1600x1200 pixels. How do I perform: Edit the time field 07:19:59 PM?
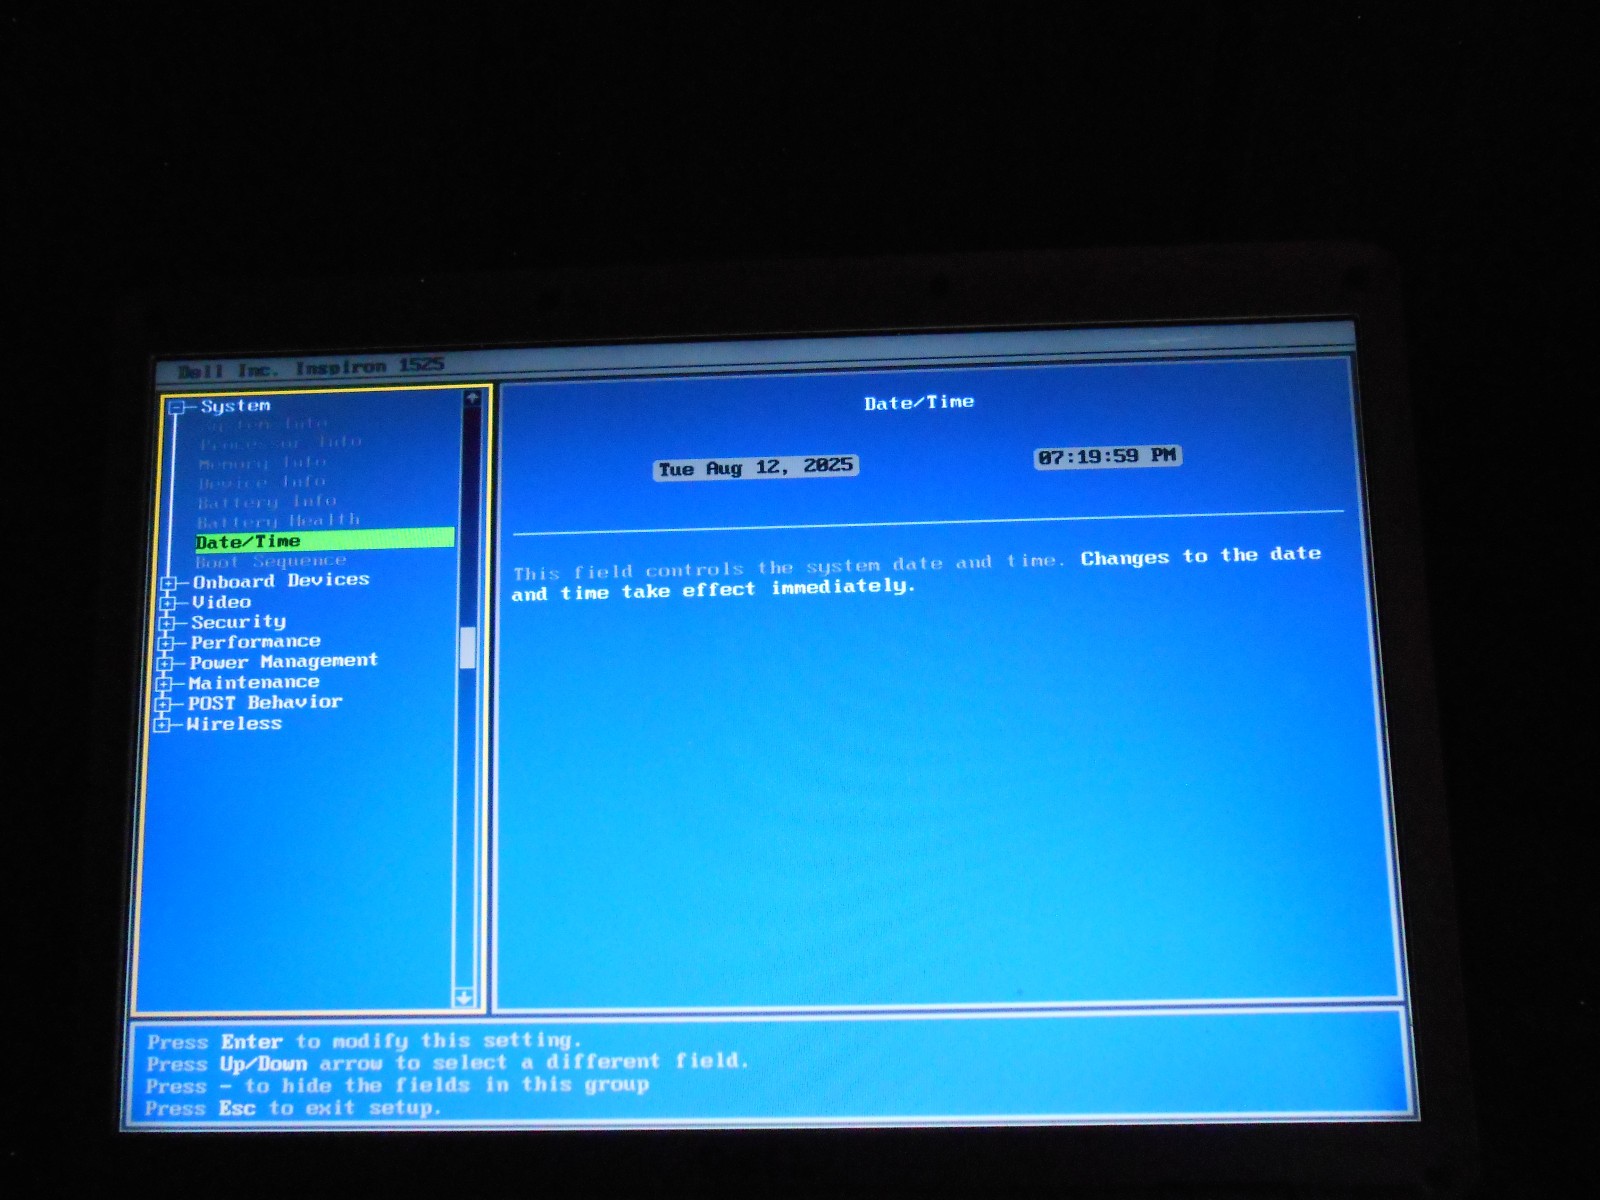(x=1107, y=457)
